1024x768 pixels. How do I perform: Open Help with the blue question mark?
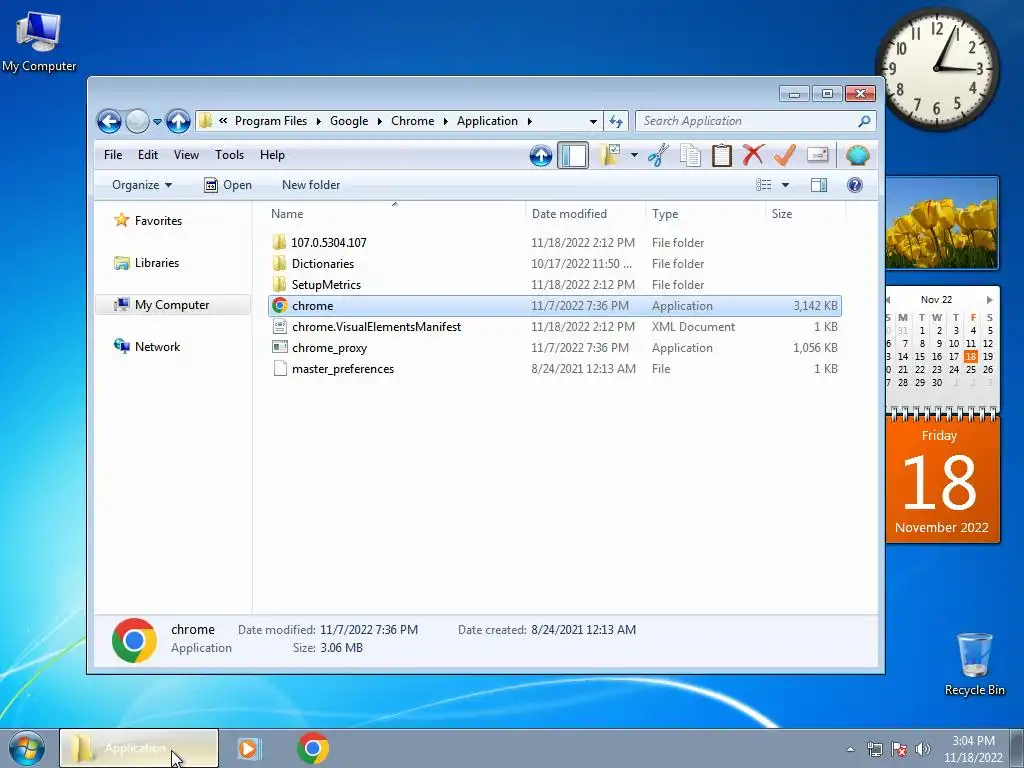pos(855,185)
